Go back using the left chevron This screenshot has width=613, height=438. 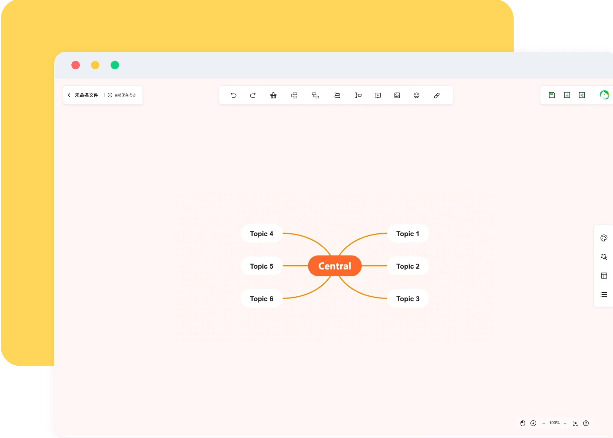pos(69,95)
